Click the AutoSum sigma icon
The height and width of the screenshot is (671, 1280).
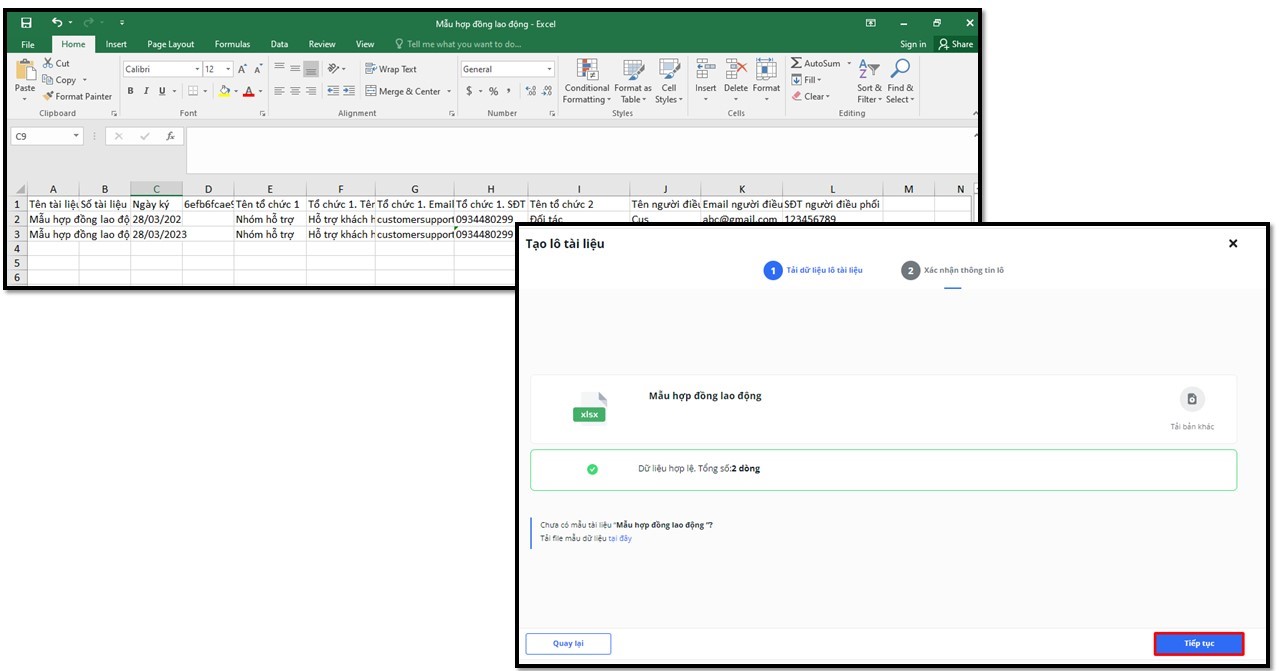point(796,63)
